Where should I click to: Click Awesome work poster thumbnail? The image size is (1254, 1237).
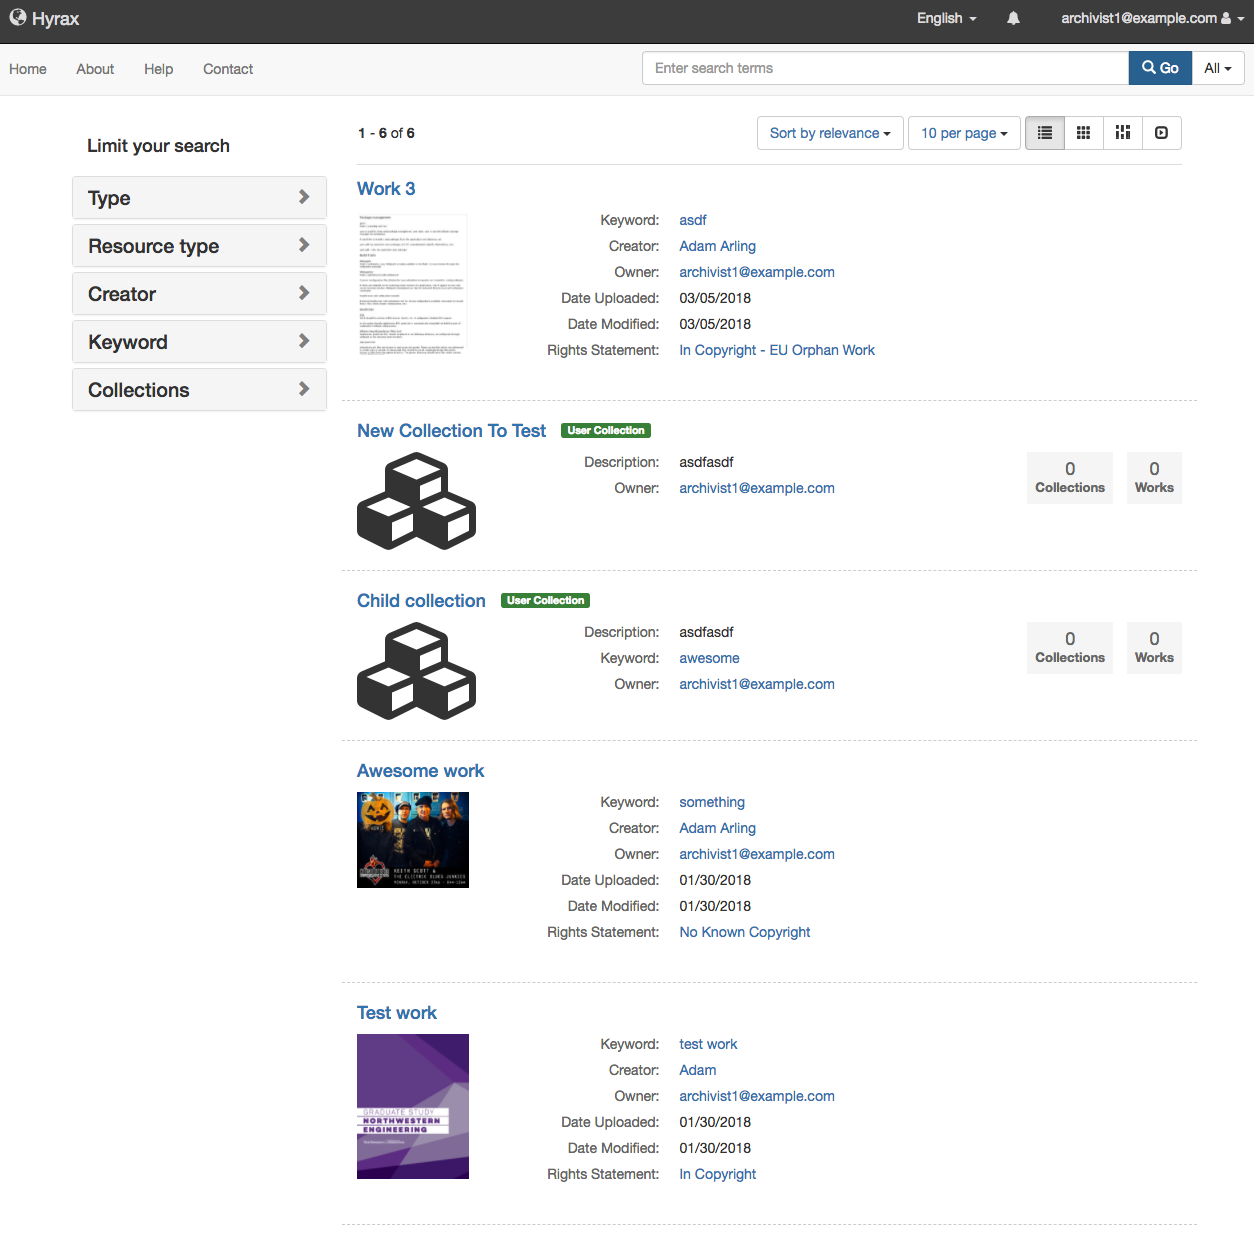[413, 840]
